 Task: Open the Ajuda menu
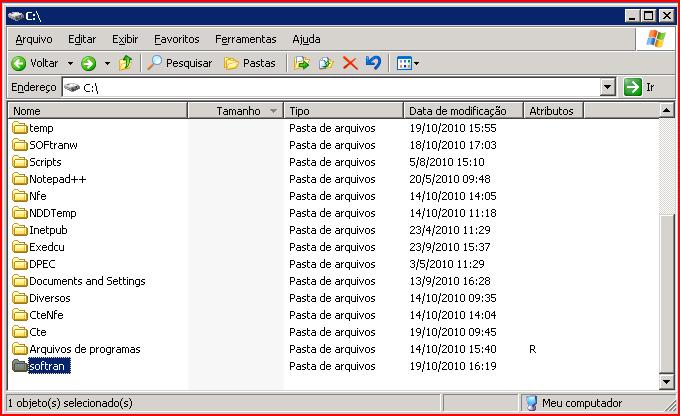point(306,39)
